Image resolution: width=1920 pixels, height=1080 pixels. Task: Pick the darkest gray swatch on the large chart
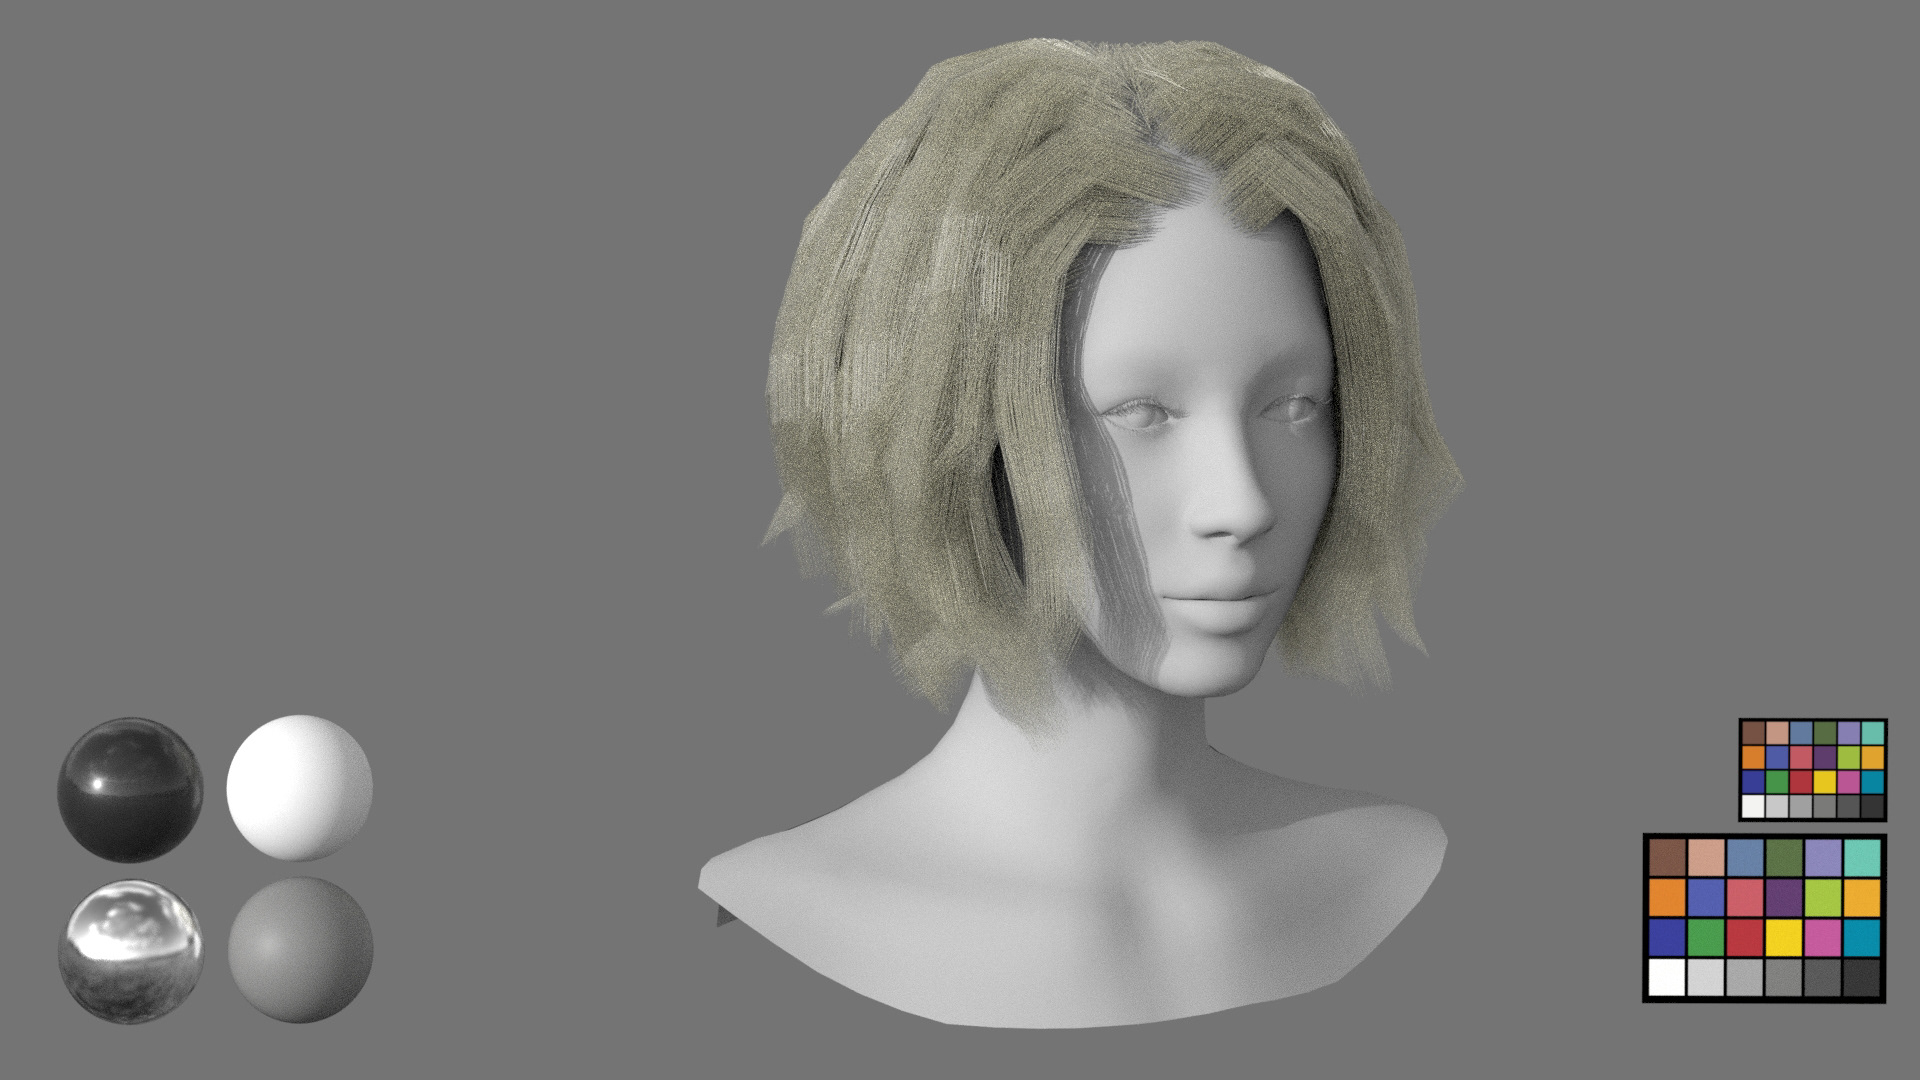(x=1862, y=977)
